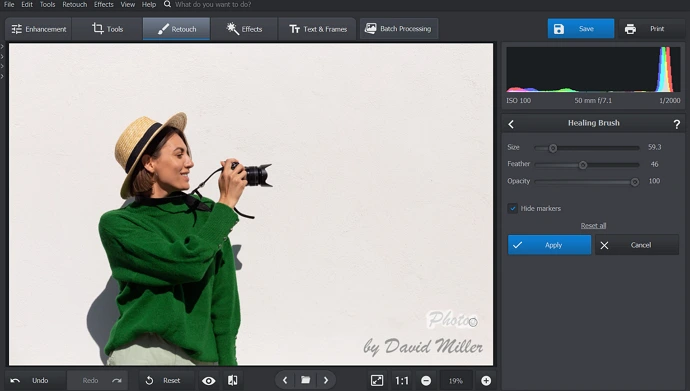
Task: Go to next photo arrow
Action: pyautogui.click(x=326, y=380)
